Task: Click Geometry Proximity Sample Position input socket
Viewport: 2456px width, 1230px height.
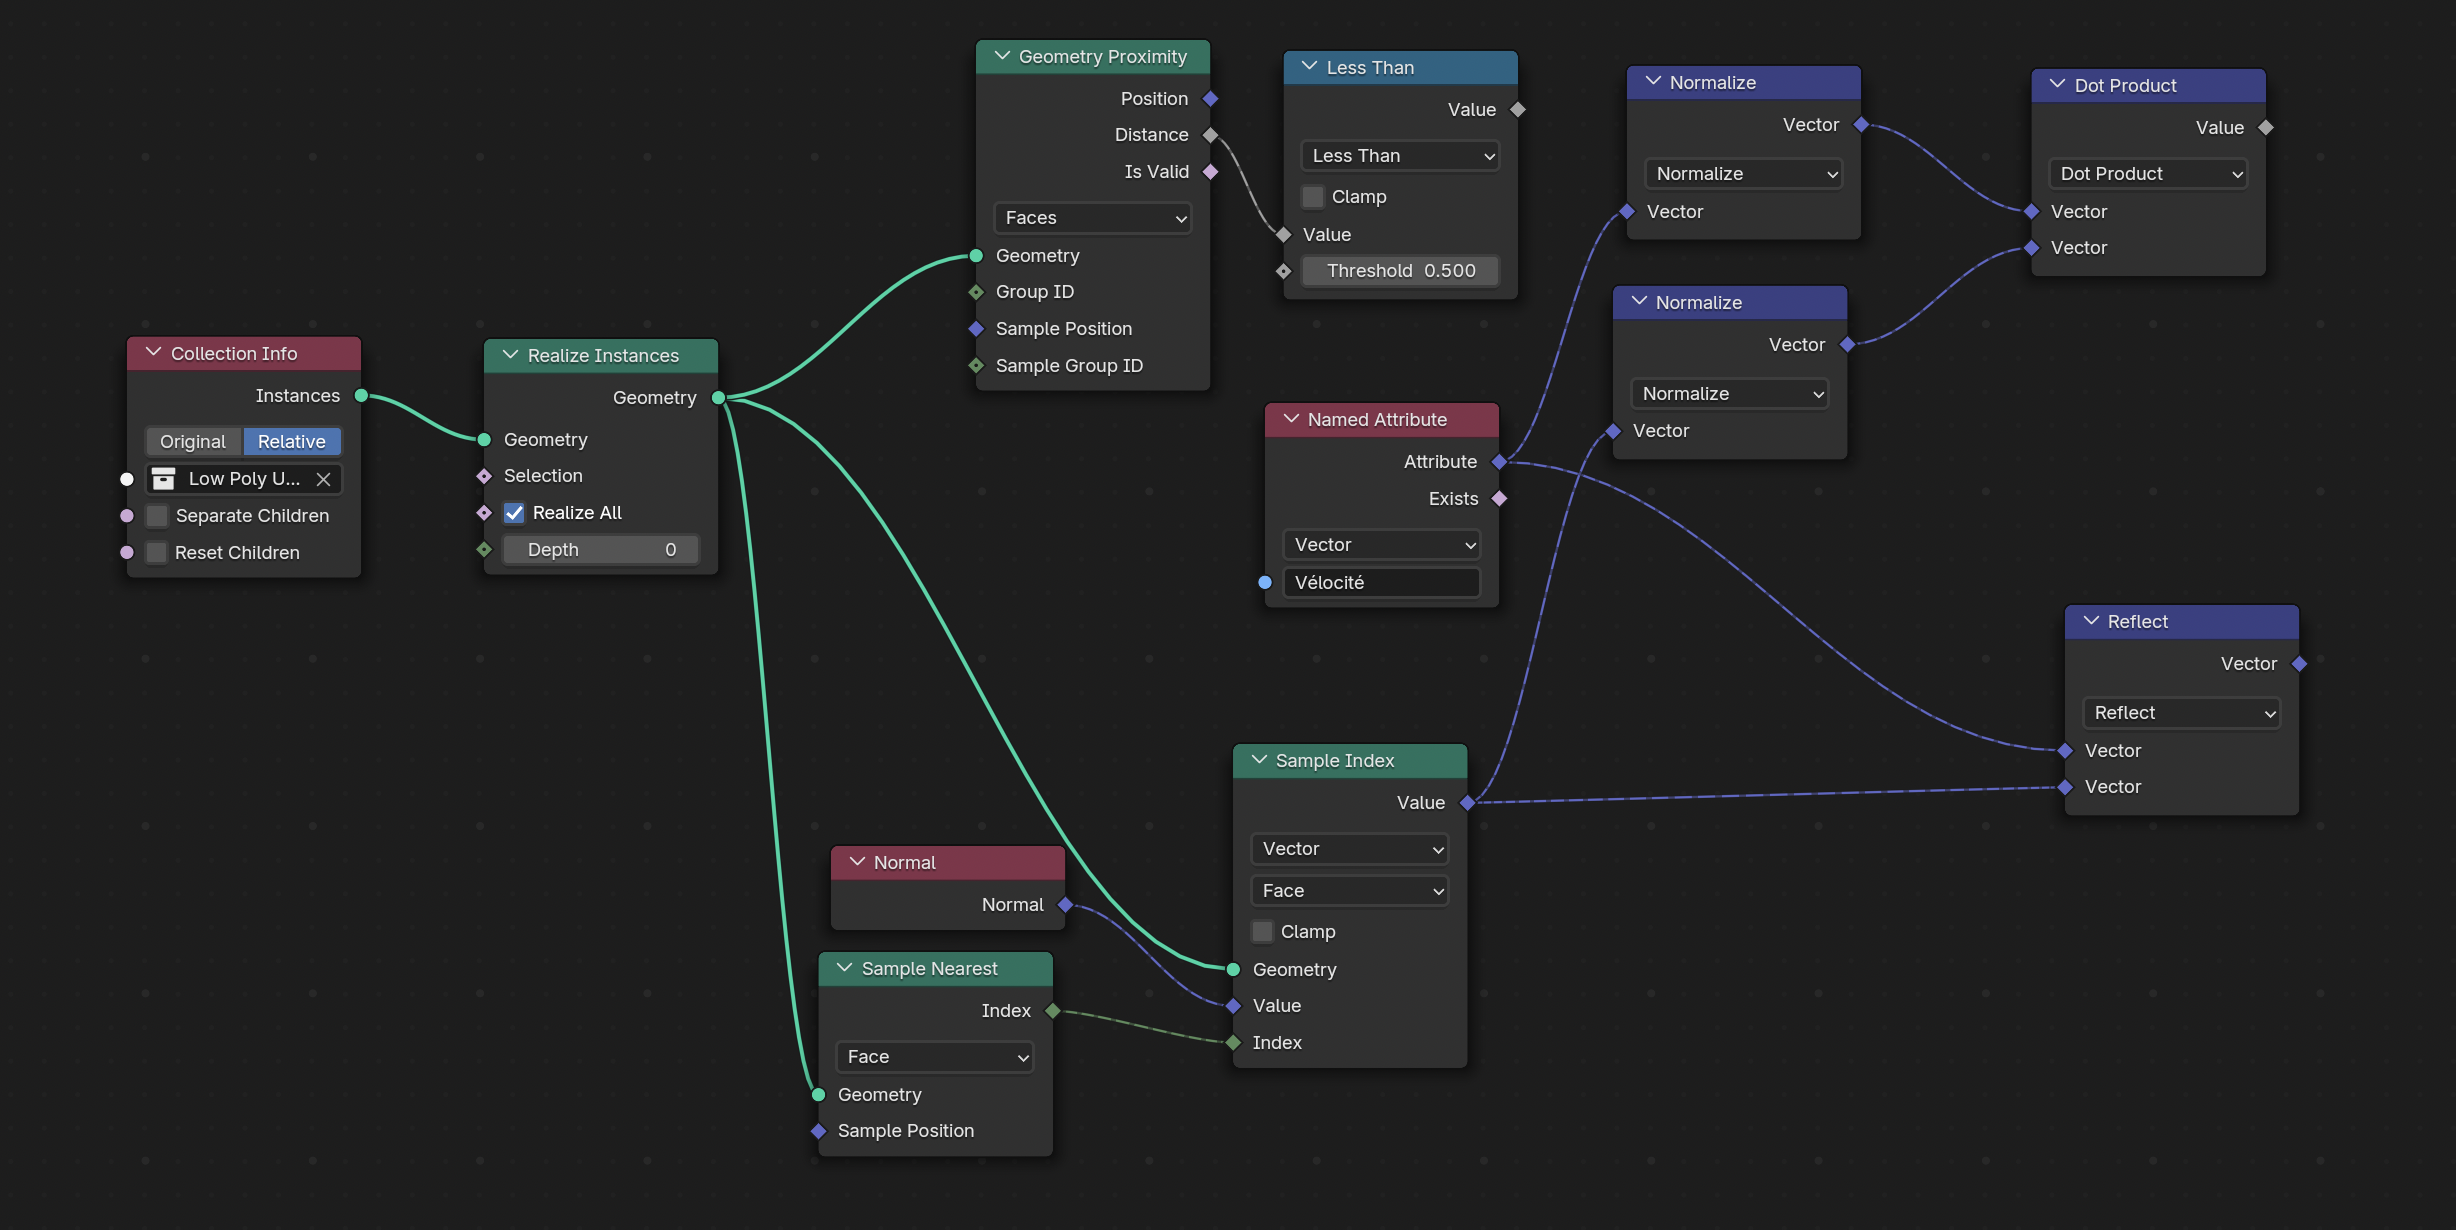Action: (976, 329)
